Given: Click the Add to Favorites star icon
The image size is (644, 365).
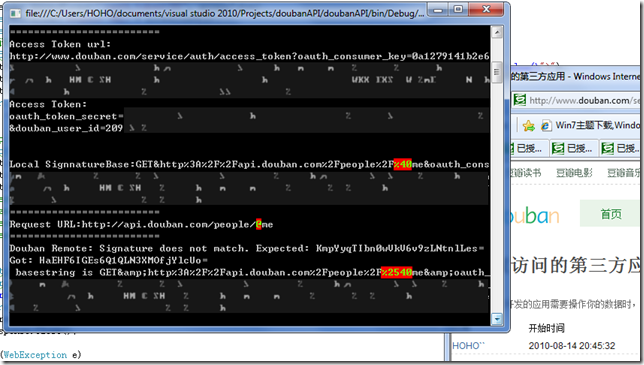Looking at the screenshot, I should pyautogui.click(x=529, y=126).
